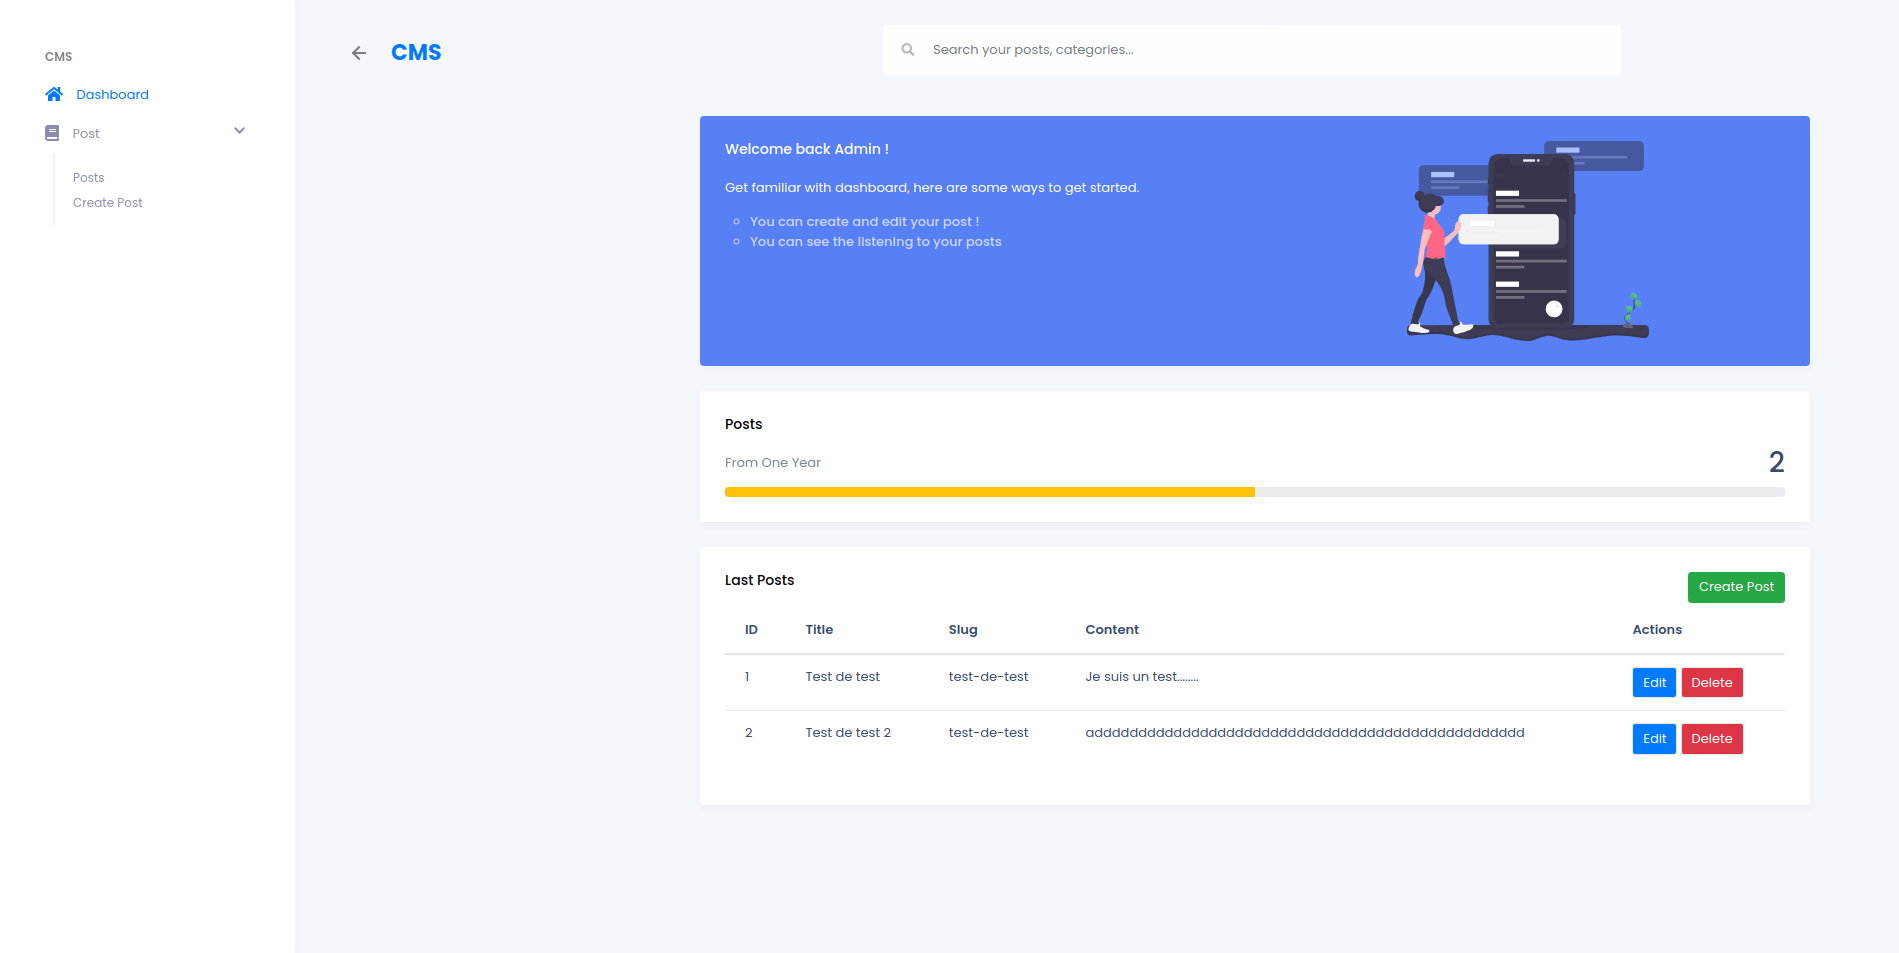The image size is (1899, 953).
Task: Open the Posts submenu item
Action: [88, 178]
